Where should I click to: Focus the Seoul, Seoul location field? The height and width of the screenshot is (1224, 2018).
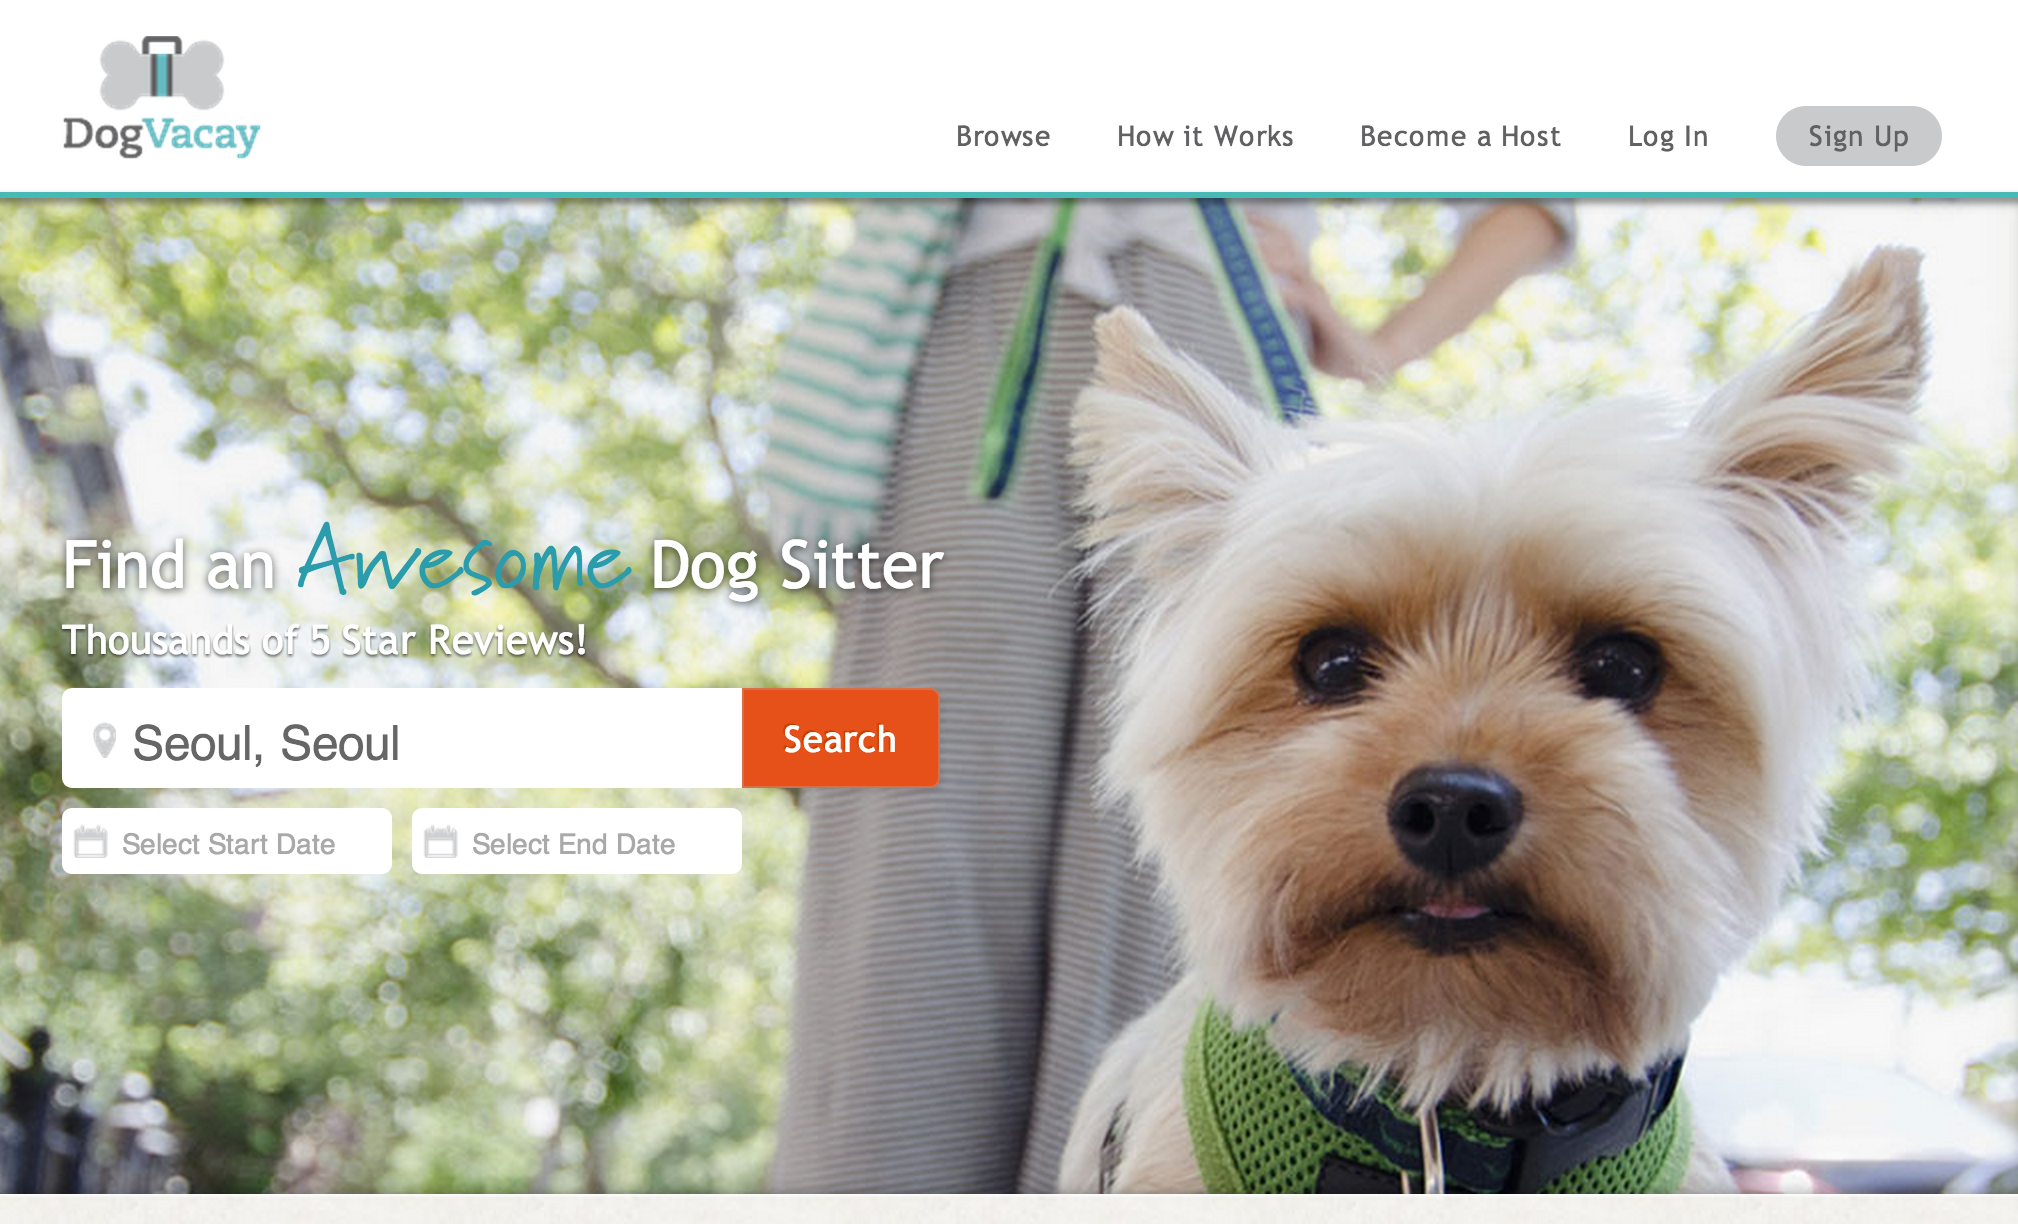402,738
